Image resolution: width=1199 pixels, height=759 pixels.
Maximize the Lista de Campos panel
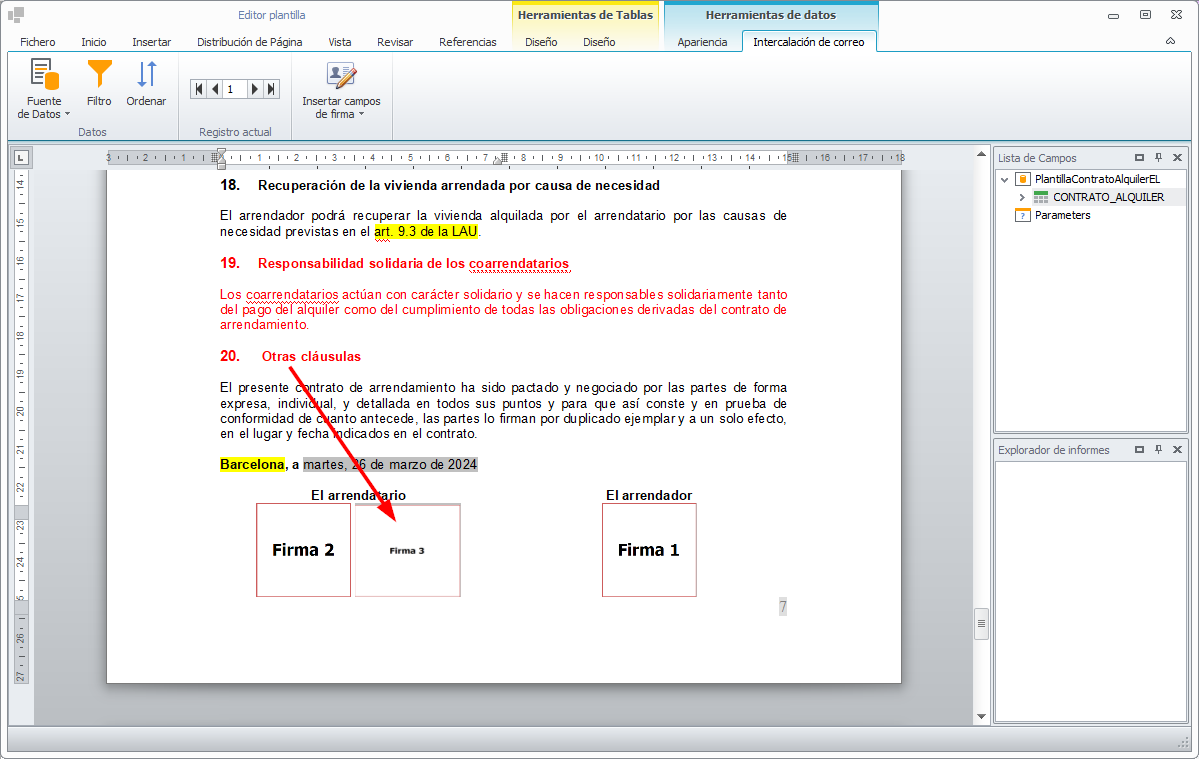click(x=1139, y=158)
